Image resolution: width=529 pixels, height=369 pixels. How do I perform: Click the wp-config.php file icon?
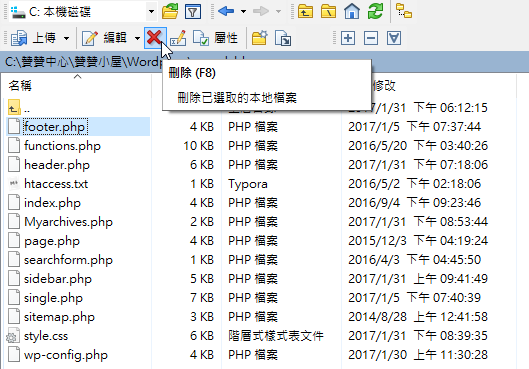pyautogui.click(x=13, y=355)
